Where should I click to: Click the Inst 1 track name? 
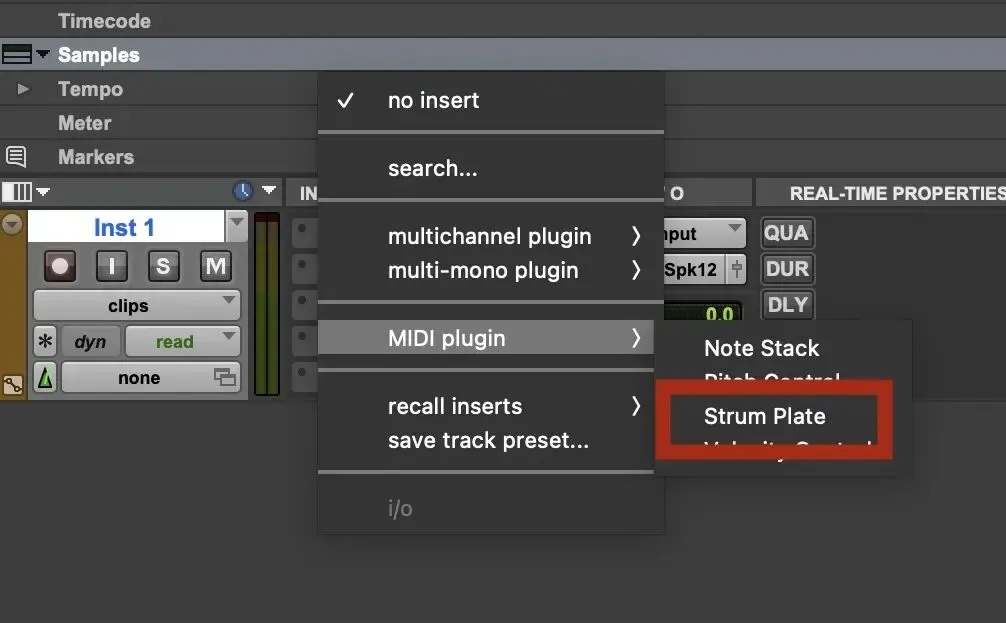[125, 227]
